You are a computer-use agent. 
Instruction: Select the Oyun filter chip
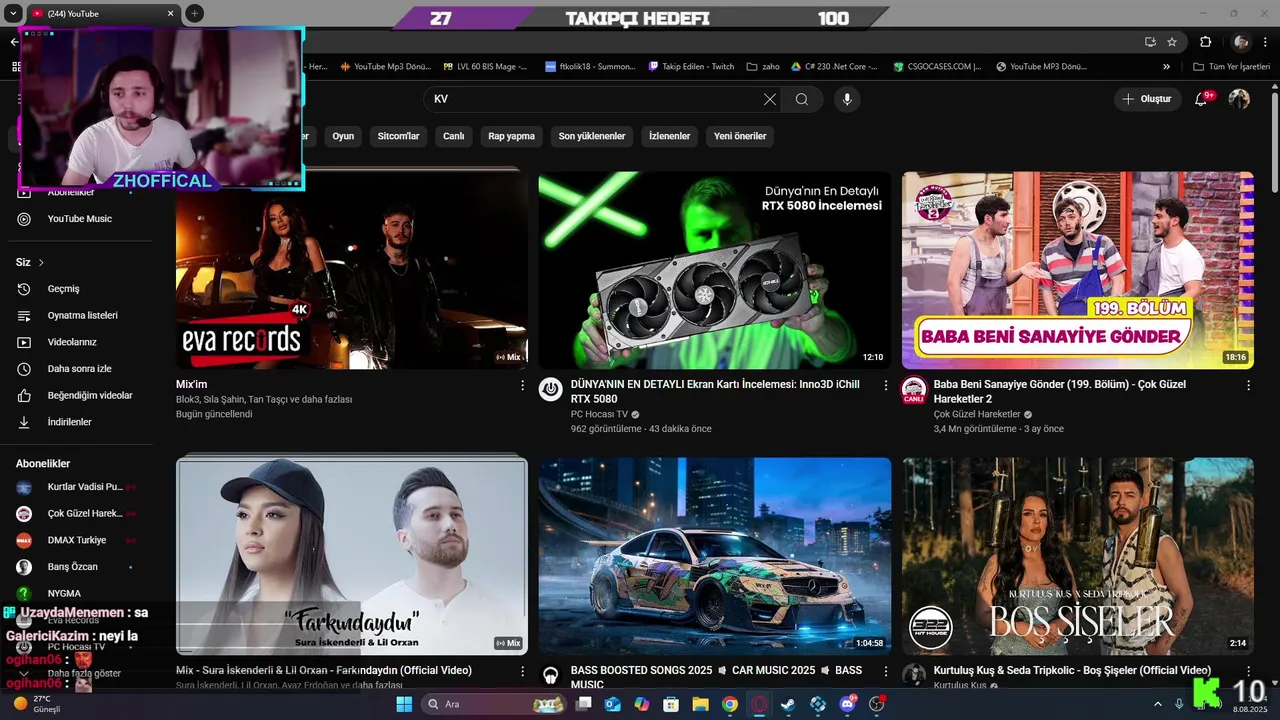pos(343,136)
